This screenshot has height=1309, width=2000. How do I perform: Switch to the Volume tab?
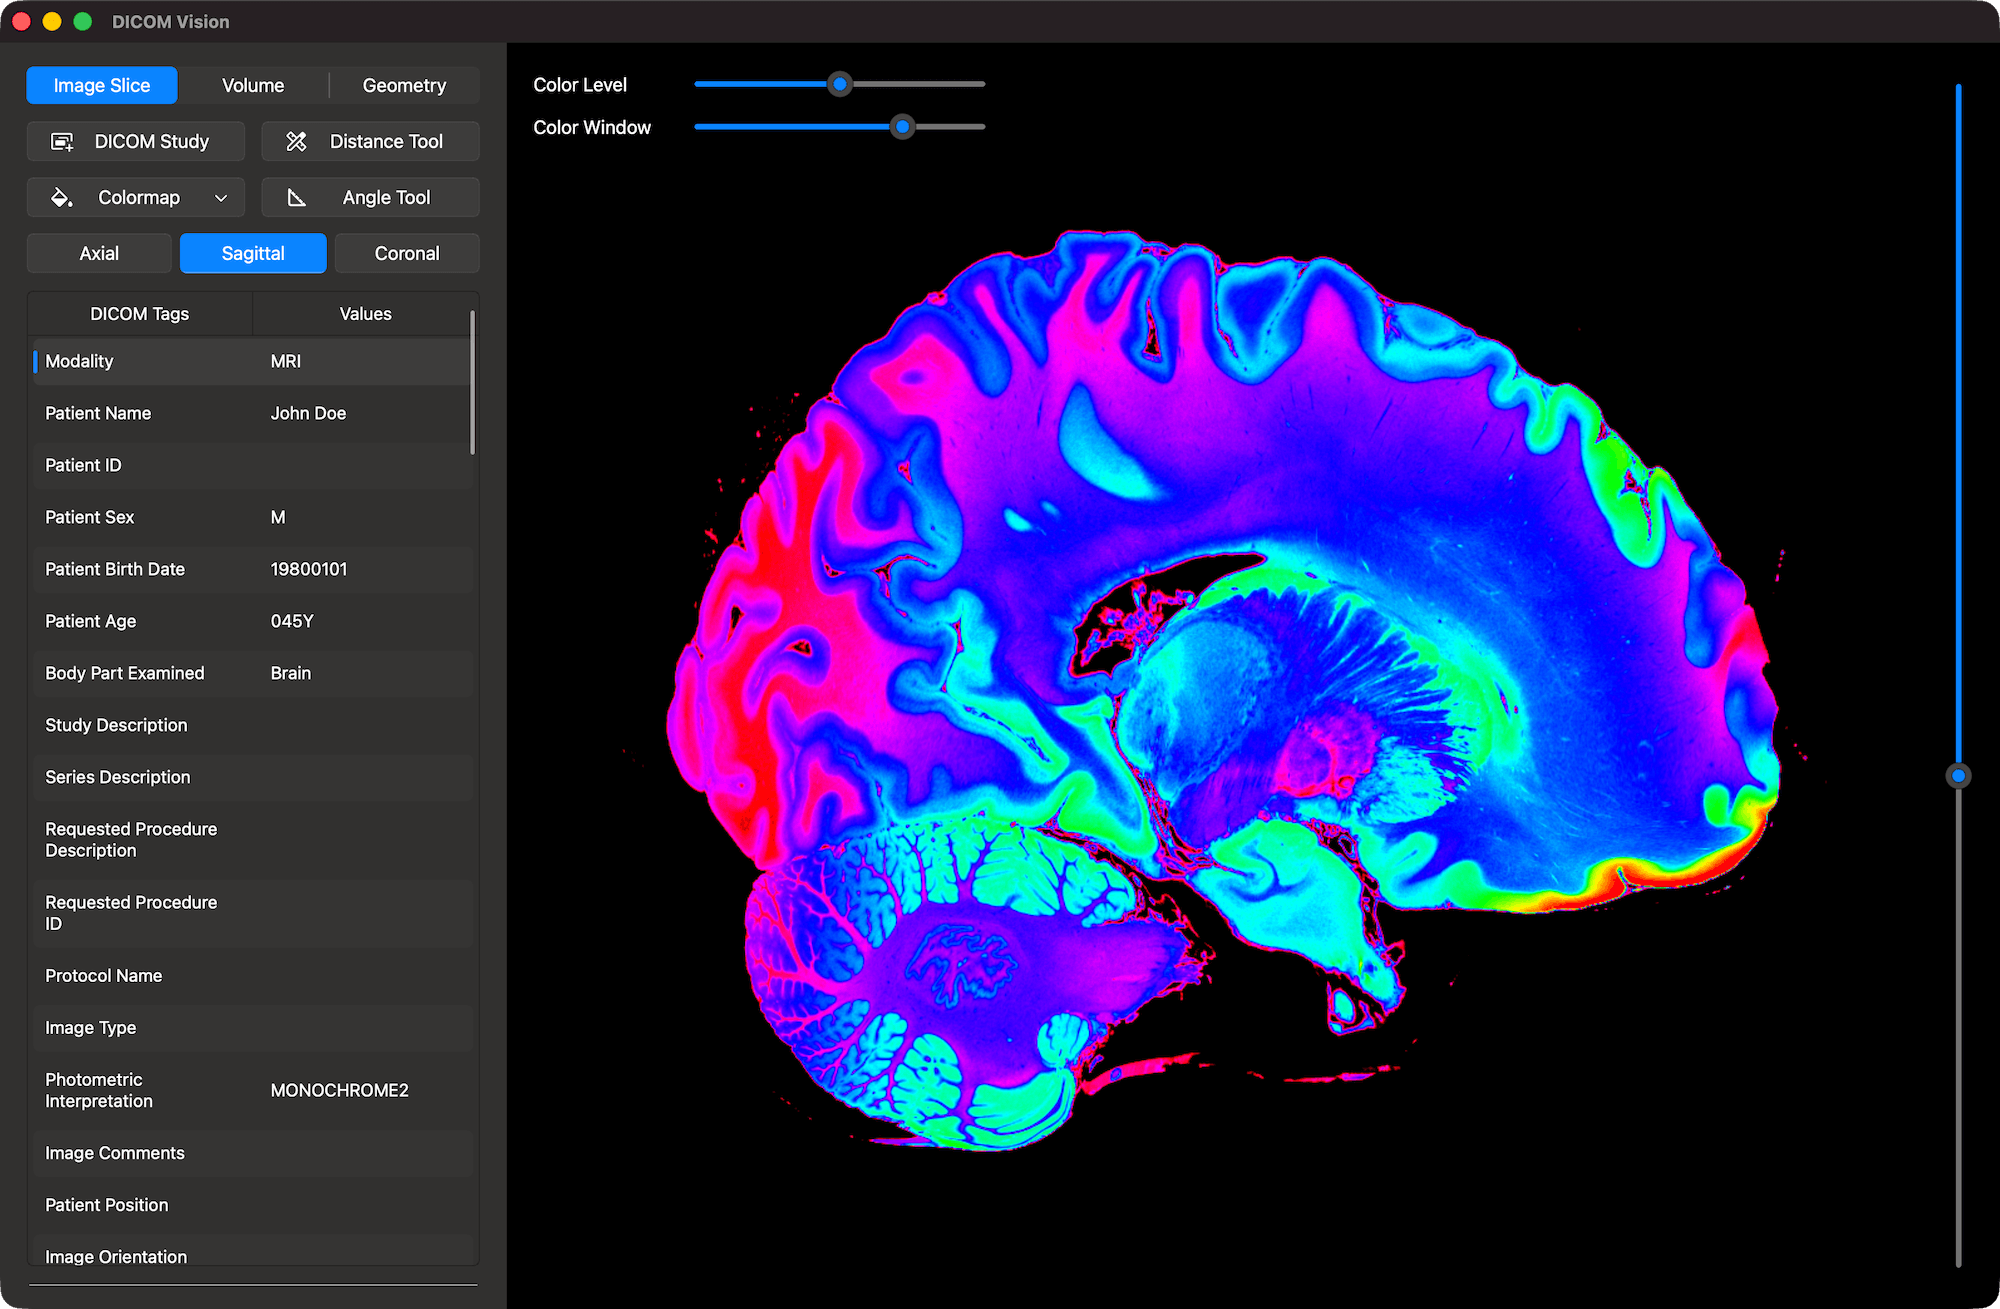[252, 85]
